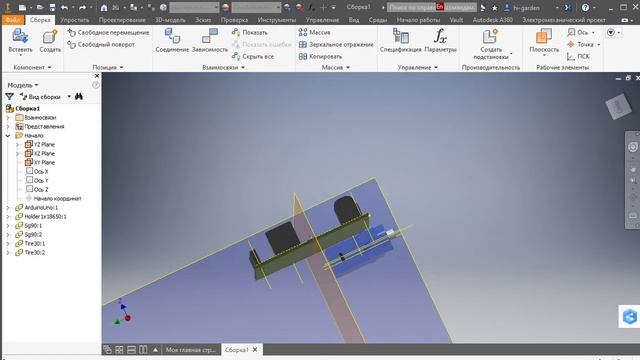Choose Зеркальное отражение tool
This screenshot has height=360, width=640.
point(336,44)
